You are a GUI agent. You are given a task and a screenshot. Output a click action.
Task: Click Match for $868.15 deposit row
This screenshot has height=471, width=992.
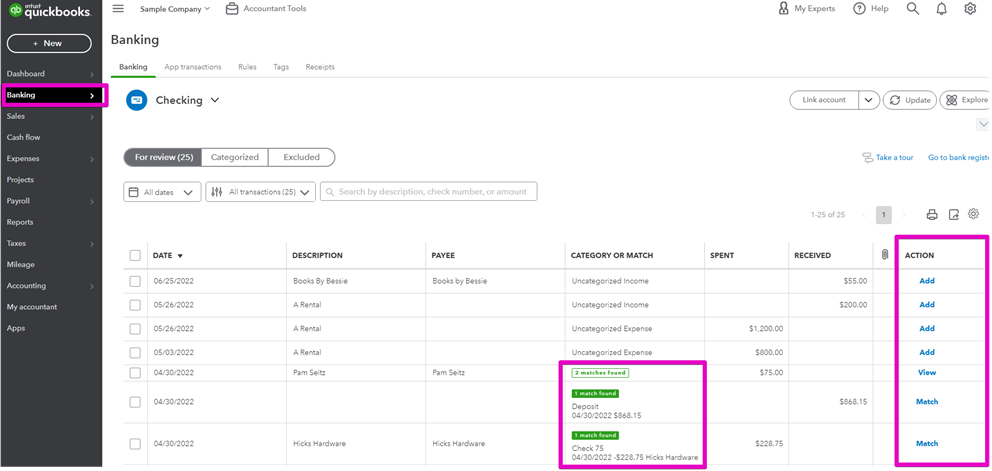927,402
